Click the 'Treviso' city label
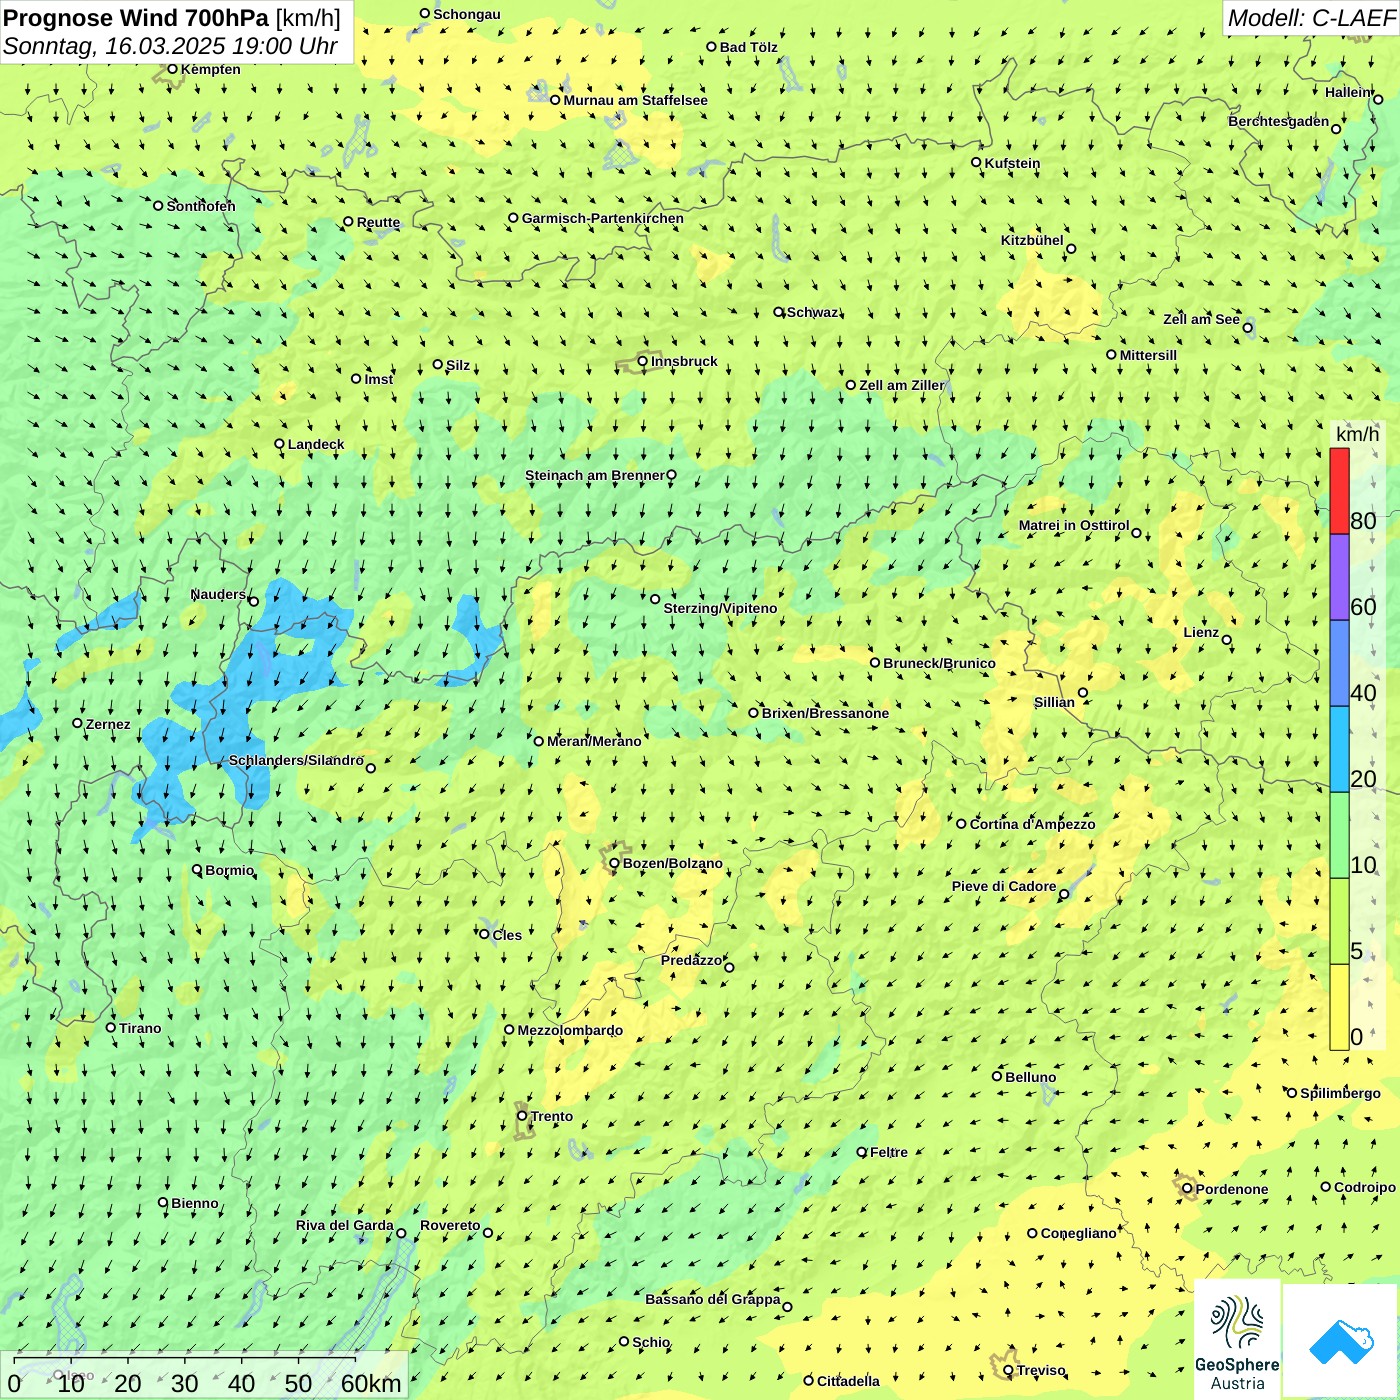1400x1400 pixels. click(x=1041, y=1371)
